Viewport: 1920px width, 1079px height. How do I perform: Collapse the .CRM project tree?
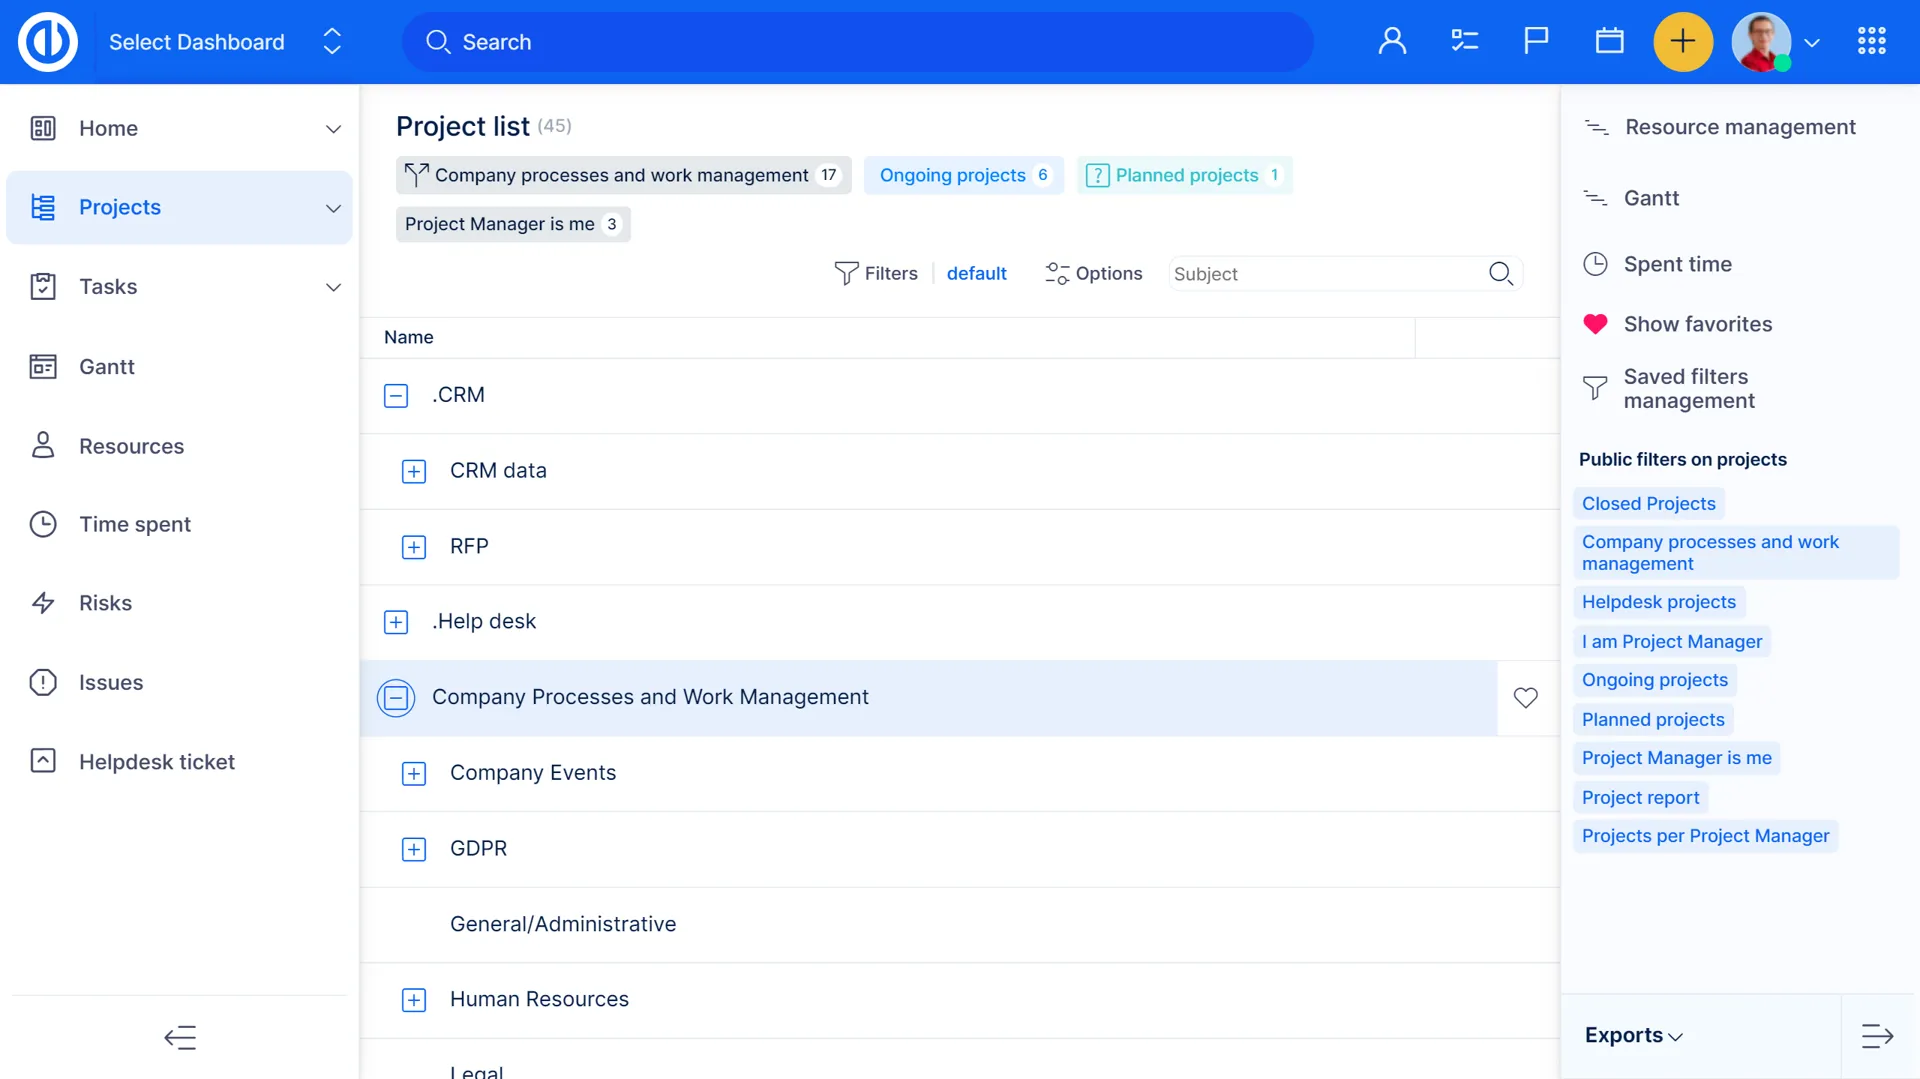396,396
